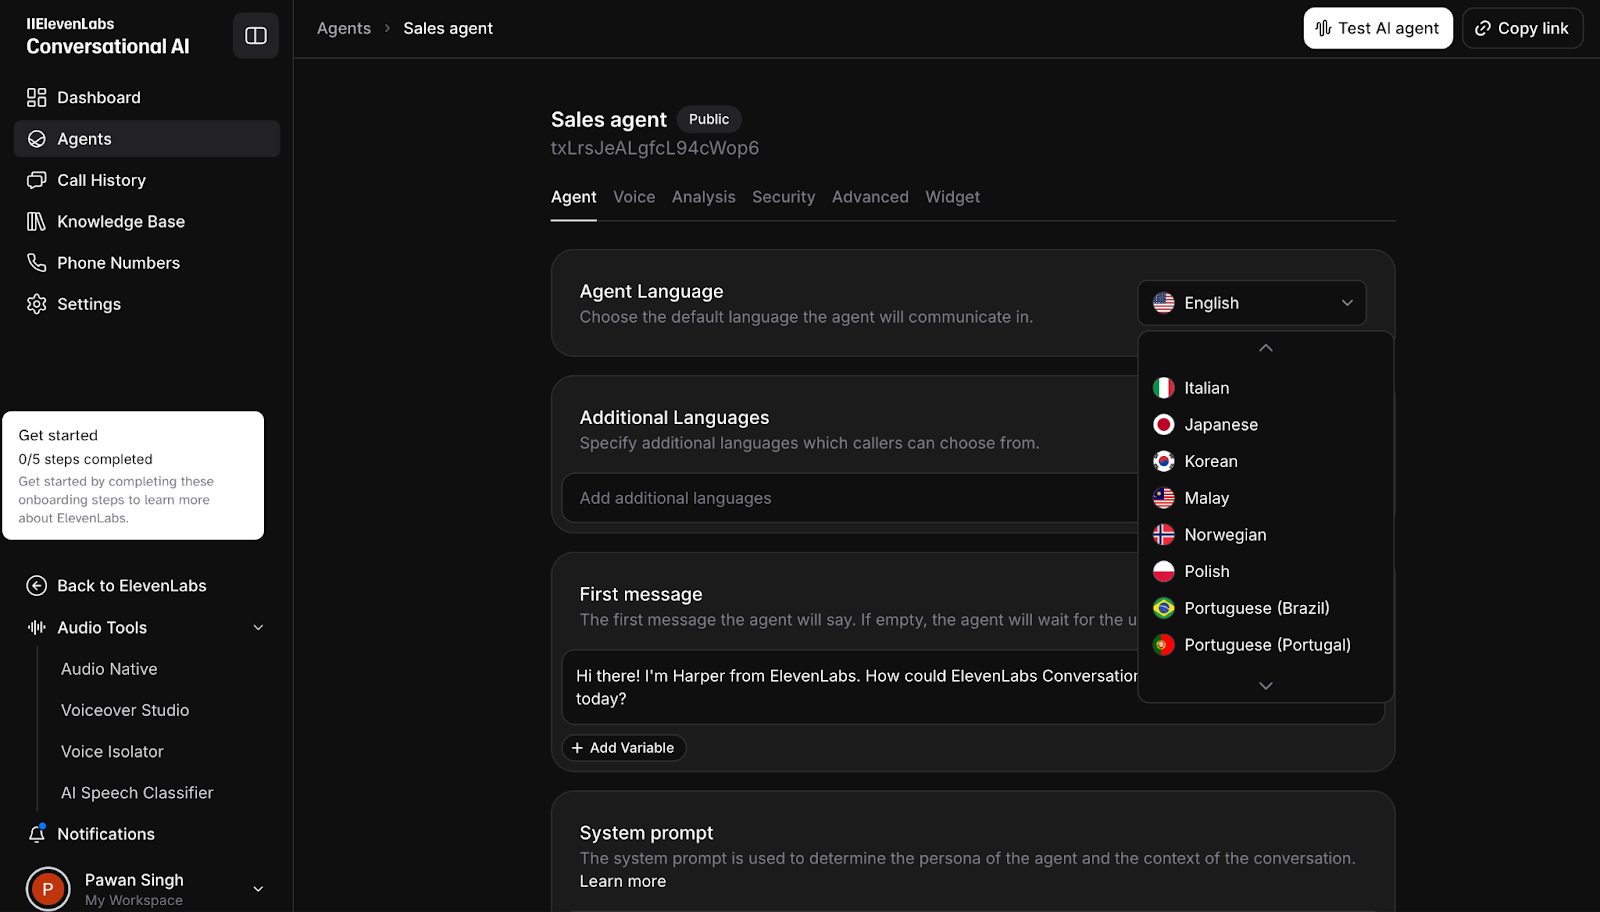
Task: Open the Dashboard sidebar item
Action: (x=147, y=97)
